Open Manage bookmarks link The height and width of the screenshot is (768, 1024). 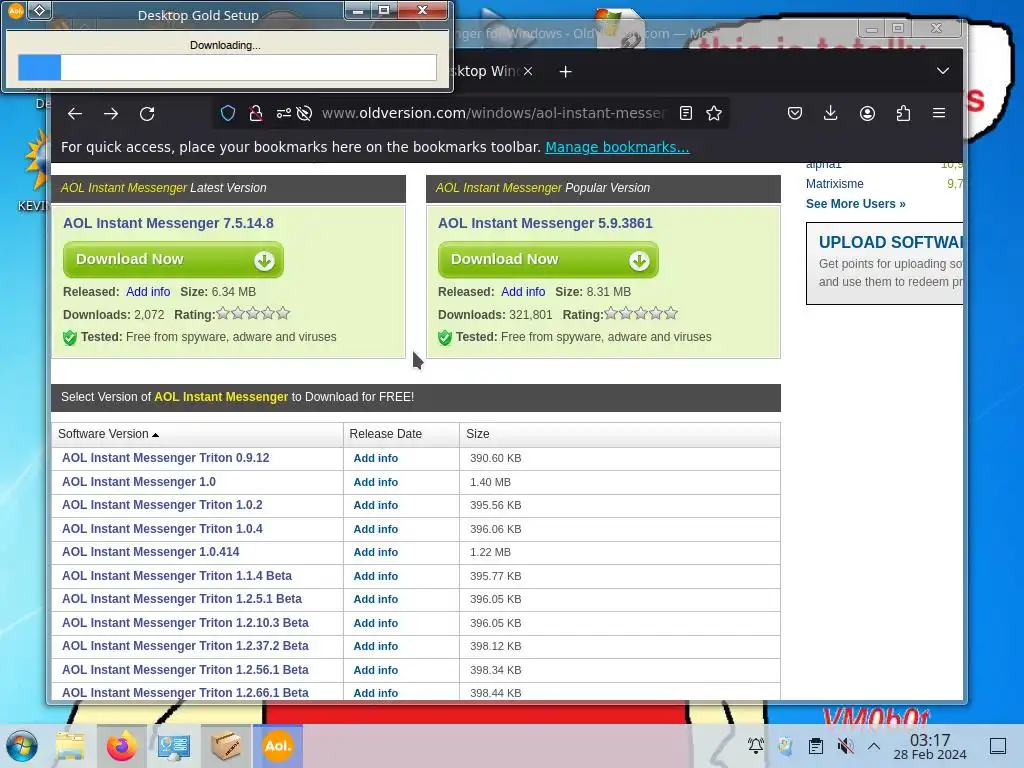617,147
